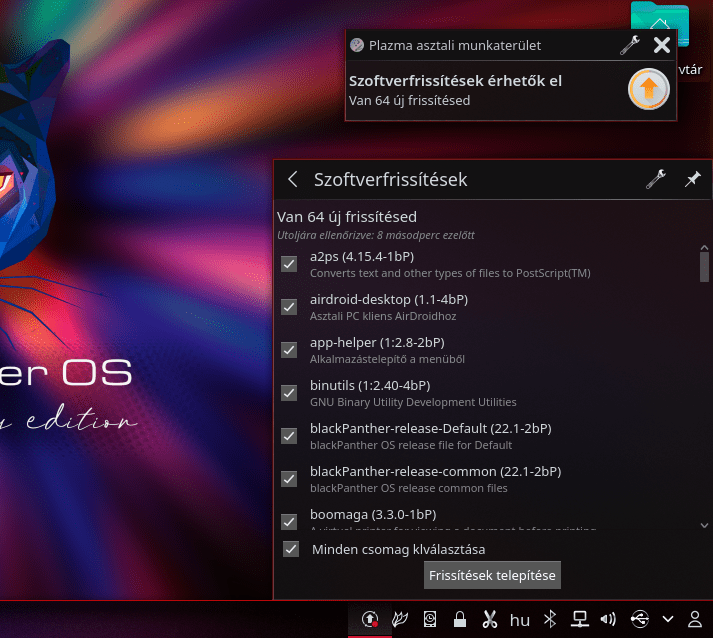This screenshot has width=713, height=638.
Task: Toggle the airdroid-desktop update checkbox
Action: [x=289, y=307]
